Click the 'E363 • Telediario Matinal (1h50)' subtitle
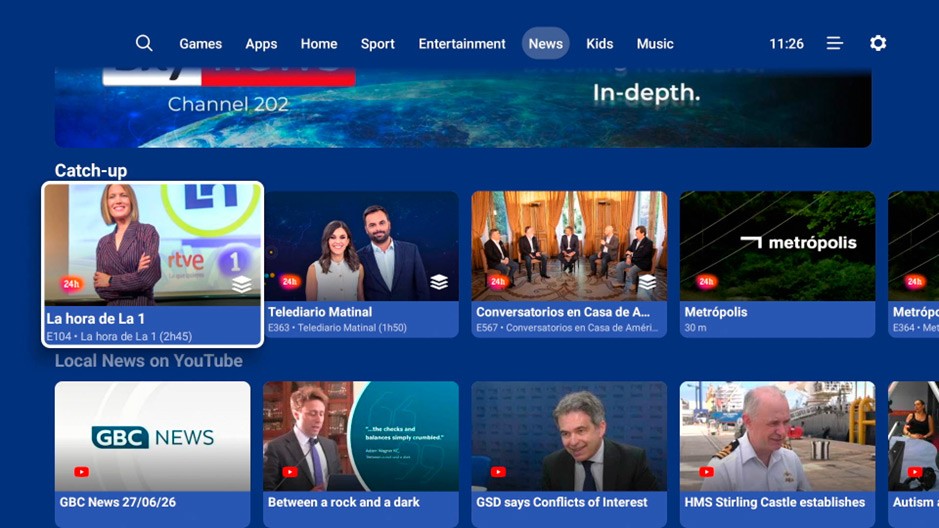This screenshot has width=939, height=528. (x=337, y=327)
